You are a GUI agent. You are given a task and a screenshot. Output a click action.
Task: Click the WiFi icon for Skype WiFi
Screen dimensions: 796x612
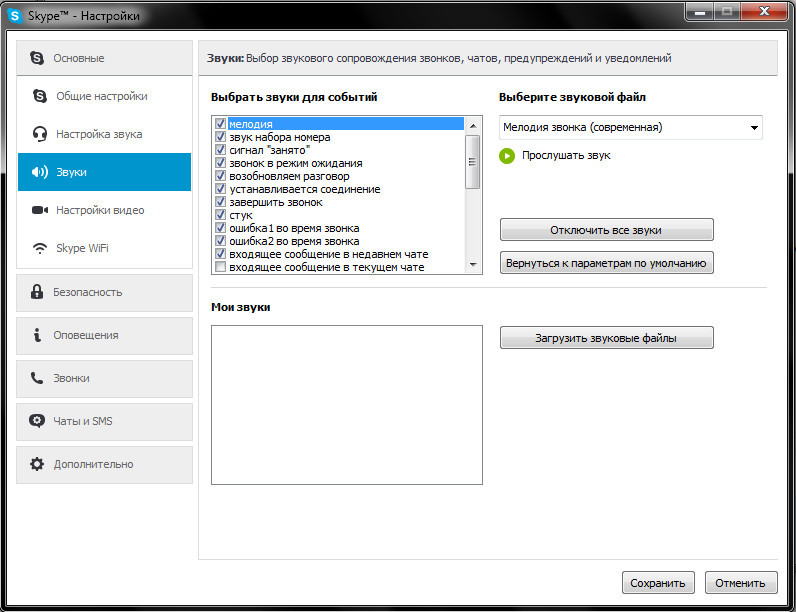pyautogui.click(x=40, y=248)
